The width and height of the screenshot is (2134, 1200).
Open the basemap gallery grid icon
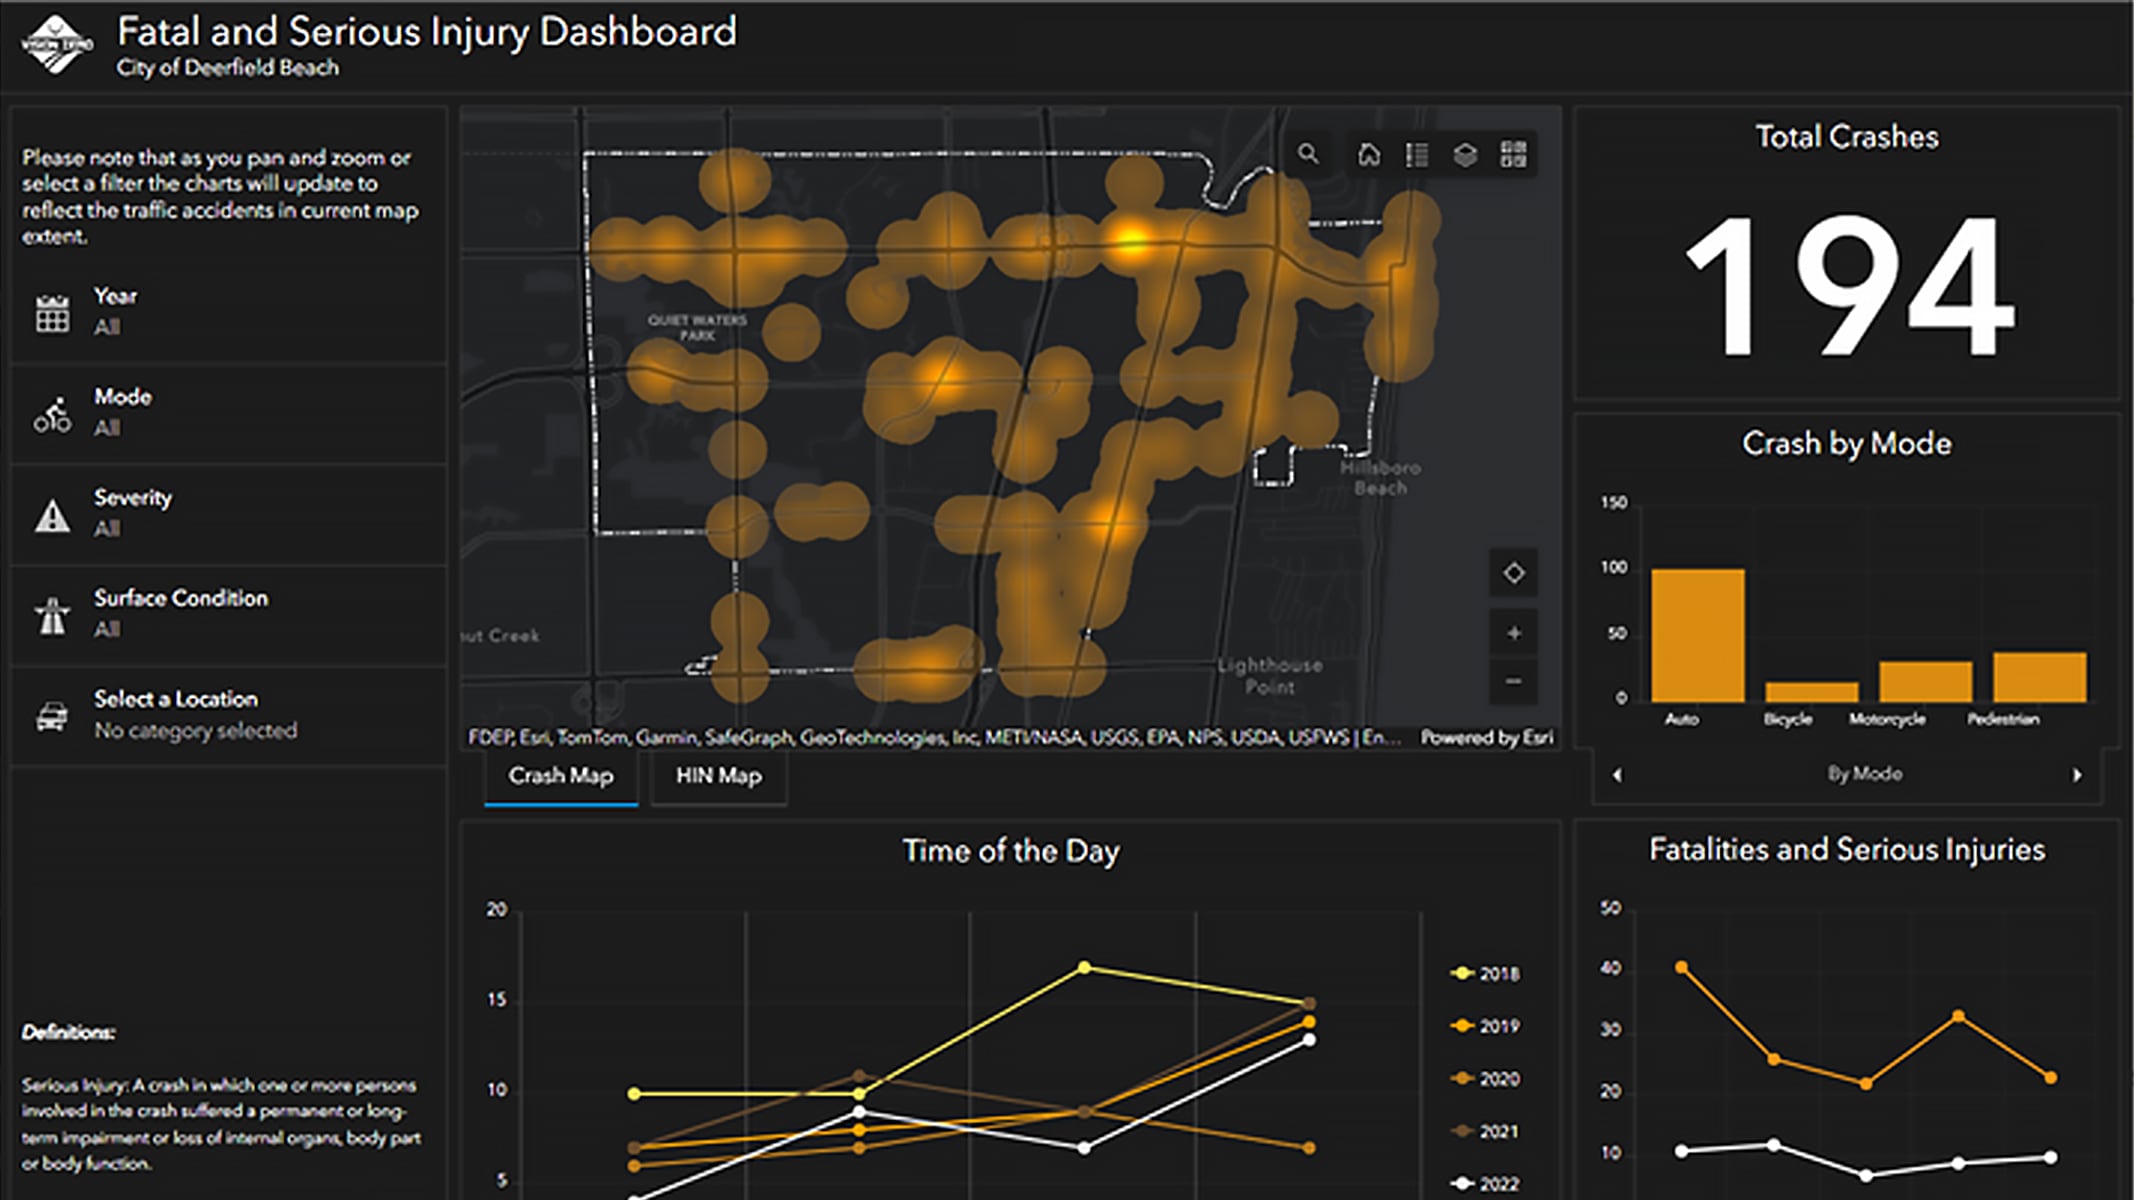pyautogui.click(x=1514, y=154)
